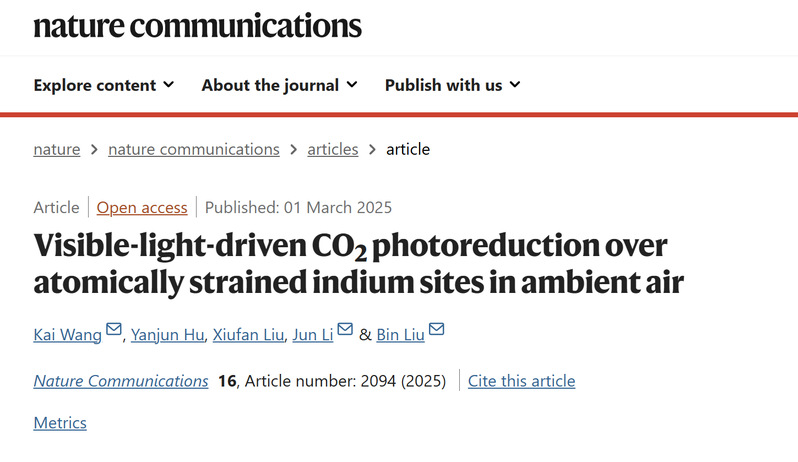Open the Open access link

(142, 208)
